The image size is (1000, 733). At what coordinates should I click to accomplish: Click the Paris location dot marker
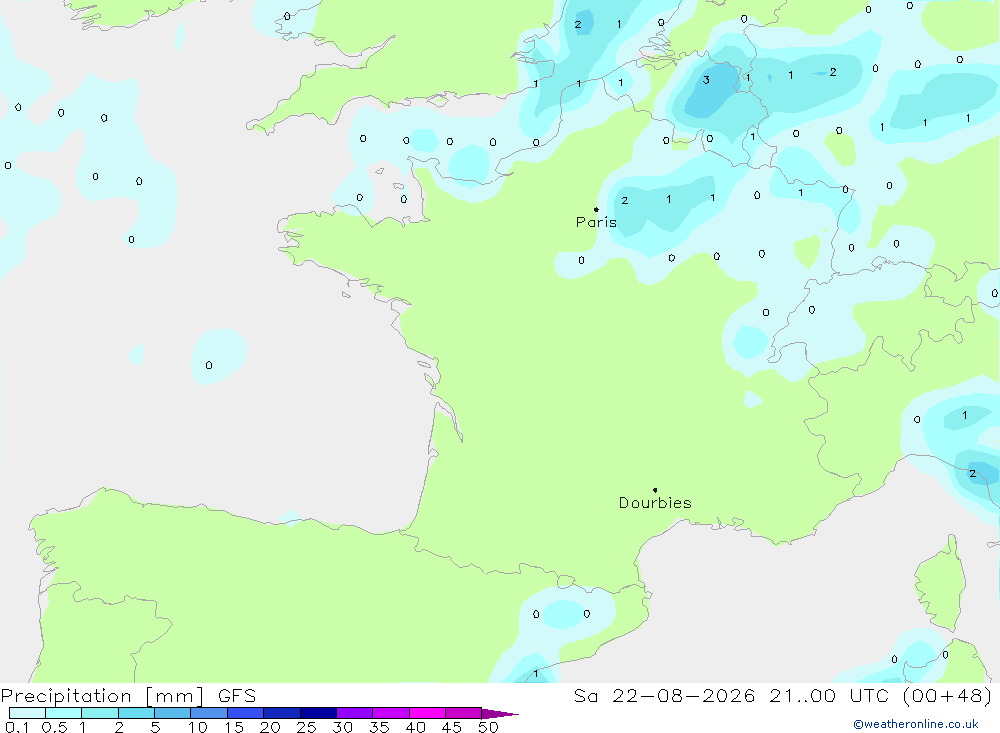point(596,209)
